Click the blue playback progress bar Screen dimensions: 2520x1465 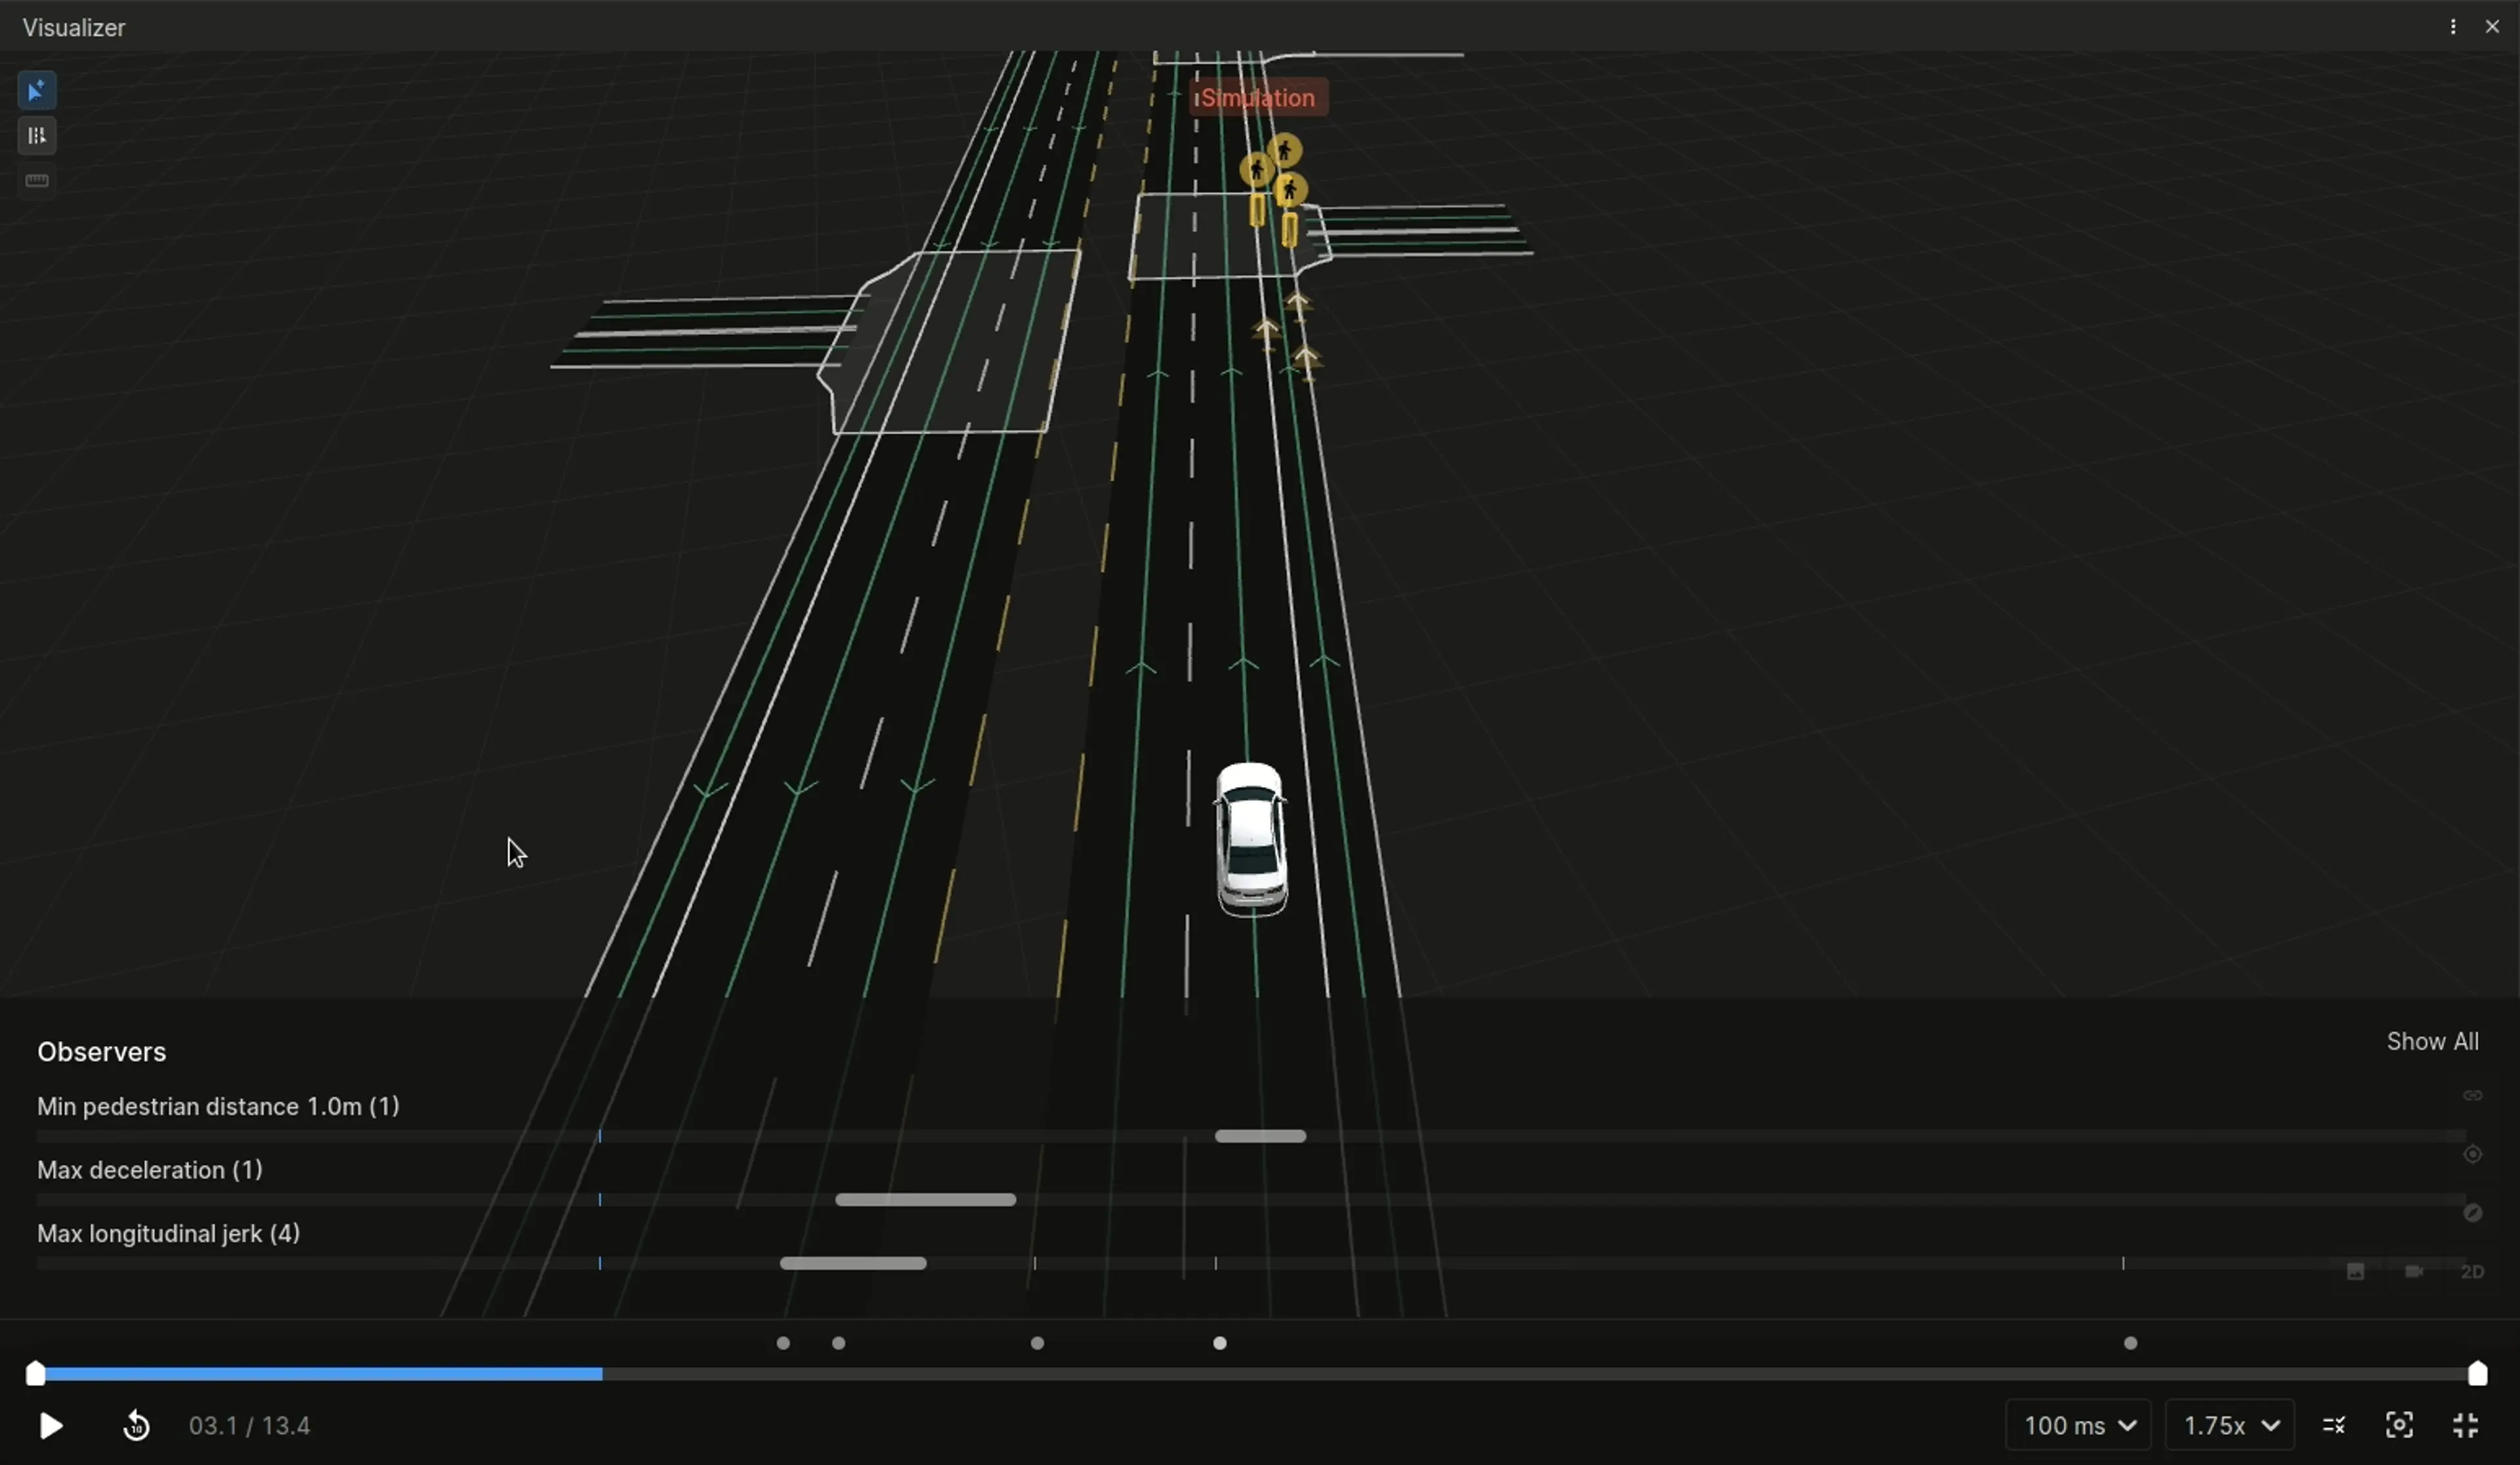coord(320,1375)
